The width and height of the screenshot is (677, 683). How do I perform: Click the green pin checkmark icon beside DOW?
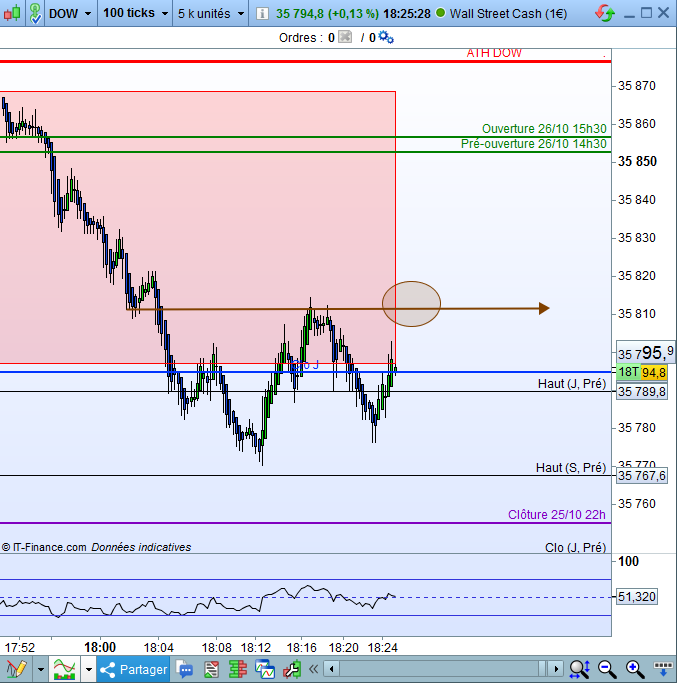click(x=35, y=13)
